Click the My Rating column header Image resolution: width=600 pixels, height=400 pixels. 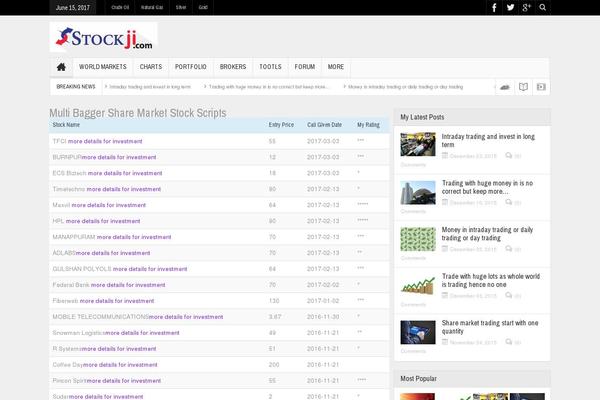tap(368, 125)
